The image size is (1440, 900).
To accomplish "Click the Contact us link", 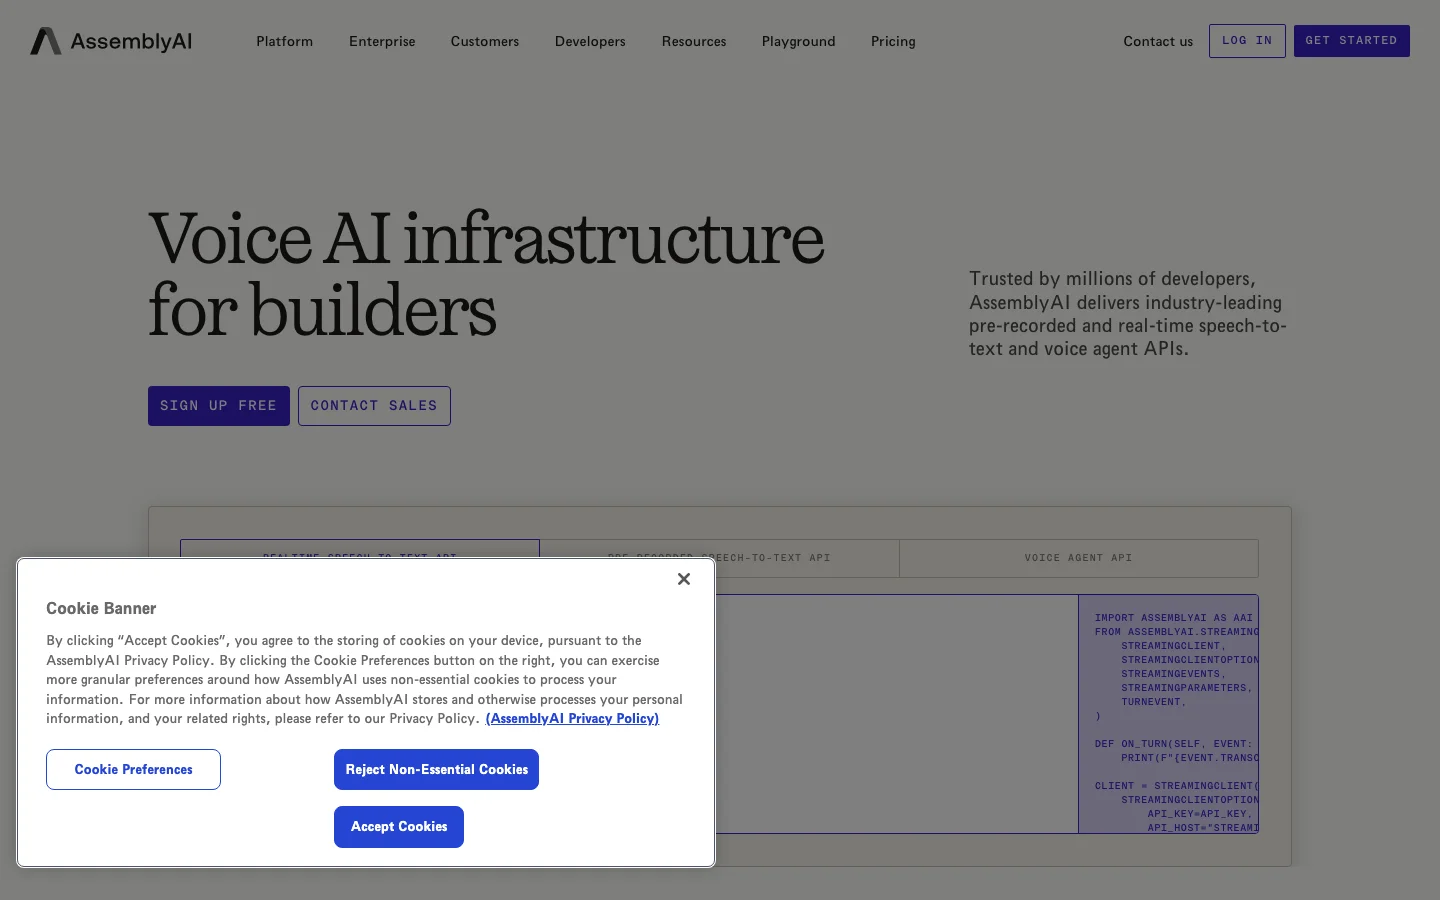I will click(1158, 41).
